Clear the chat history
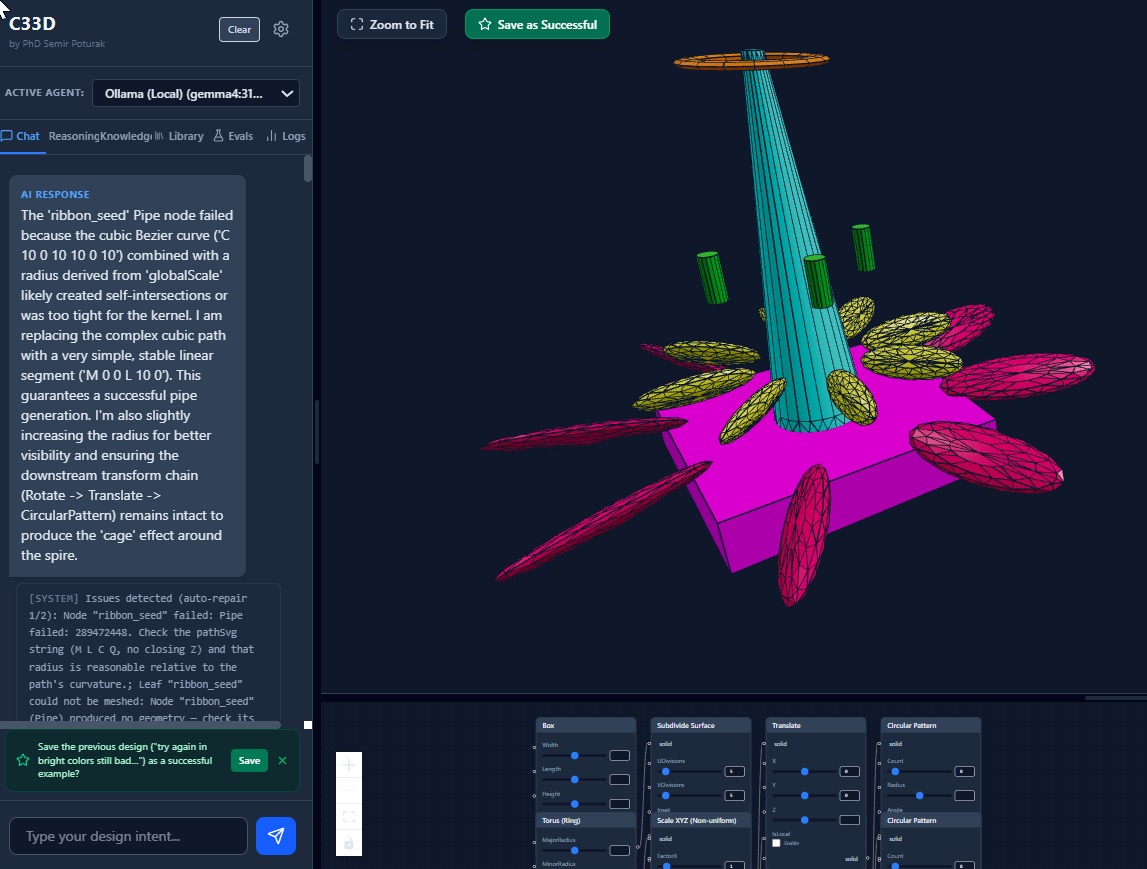 point(239,29)
